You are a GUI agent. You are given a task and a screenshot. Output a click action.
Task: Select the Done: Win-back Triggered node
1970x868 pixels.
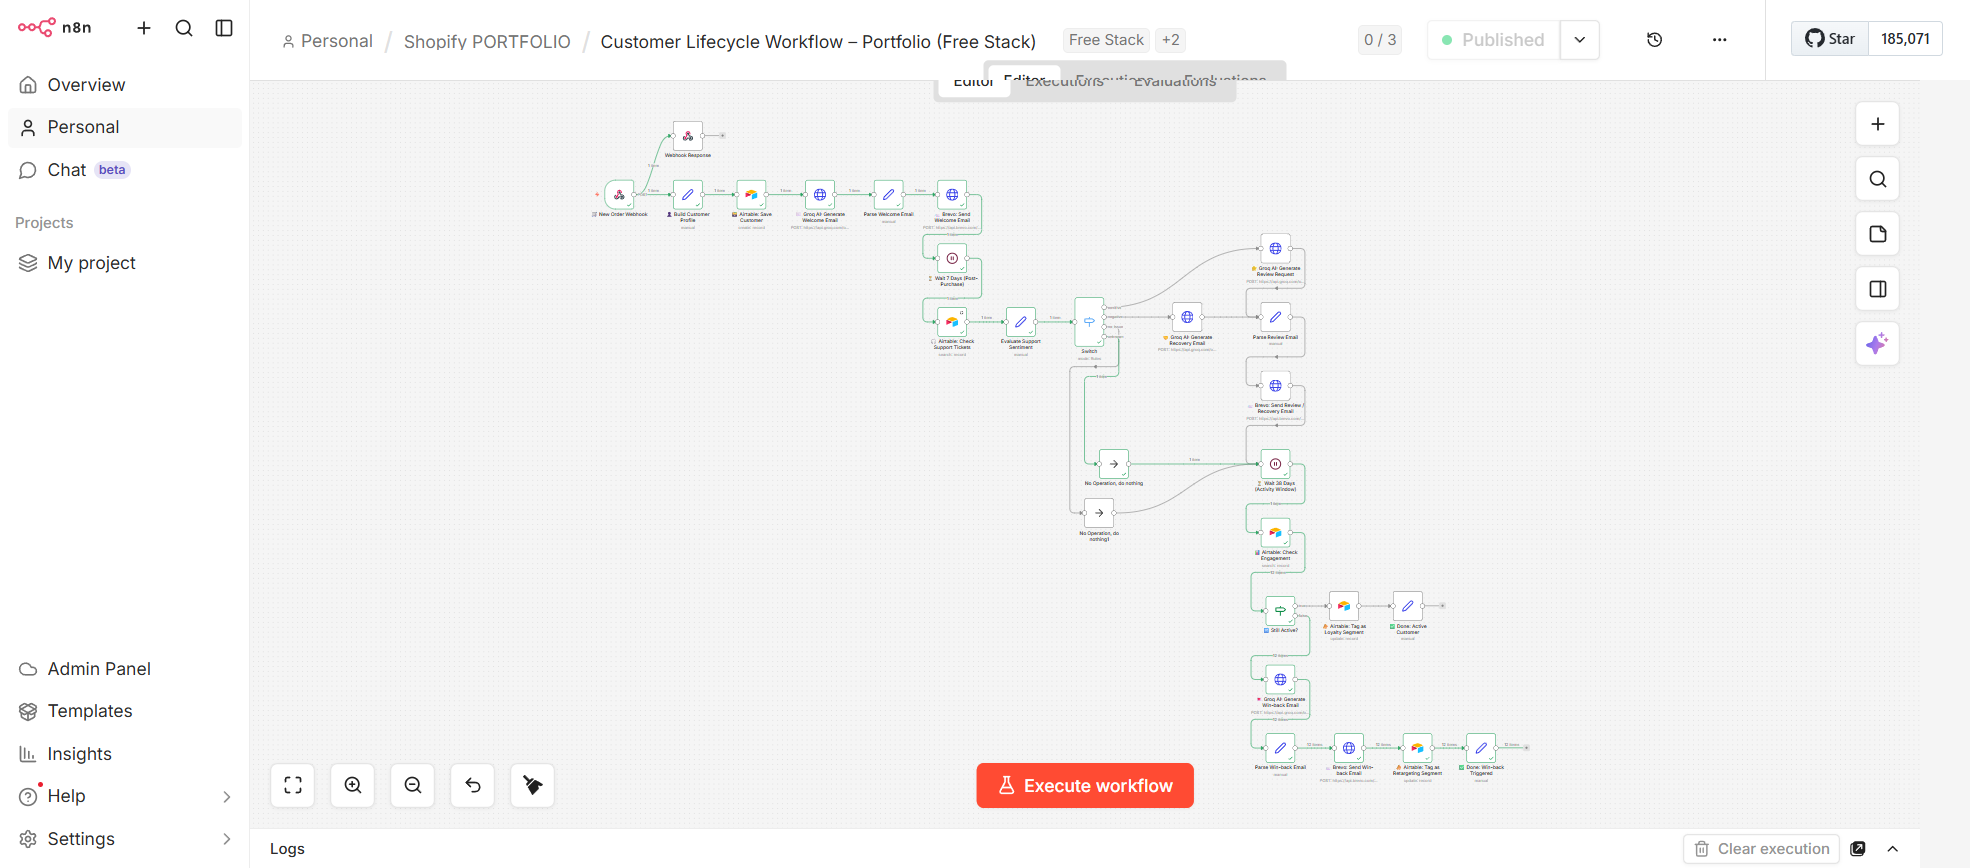[x=1481, y=748]
